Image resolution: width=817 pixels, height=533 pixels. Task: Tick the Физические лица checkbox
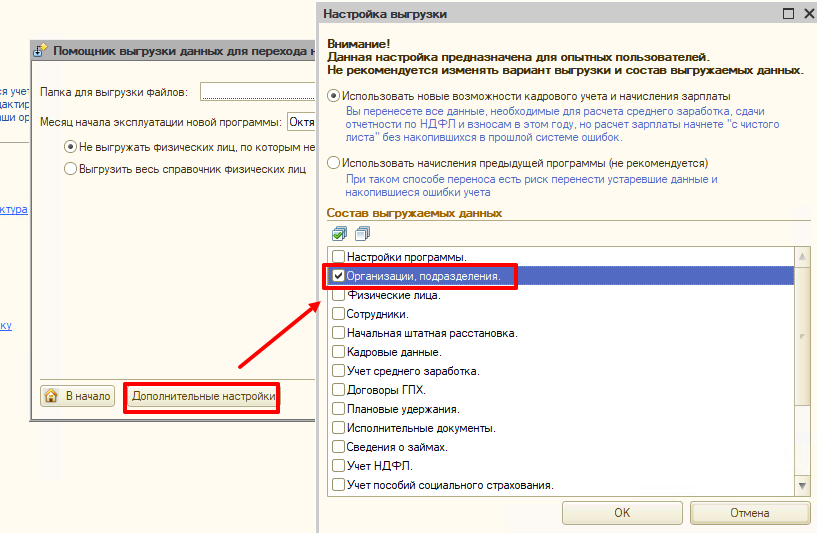(x=339, y=295)
